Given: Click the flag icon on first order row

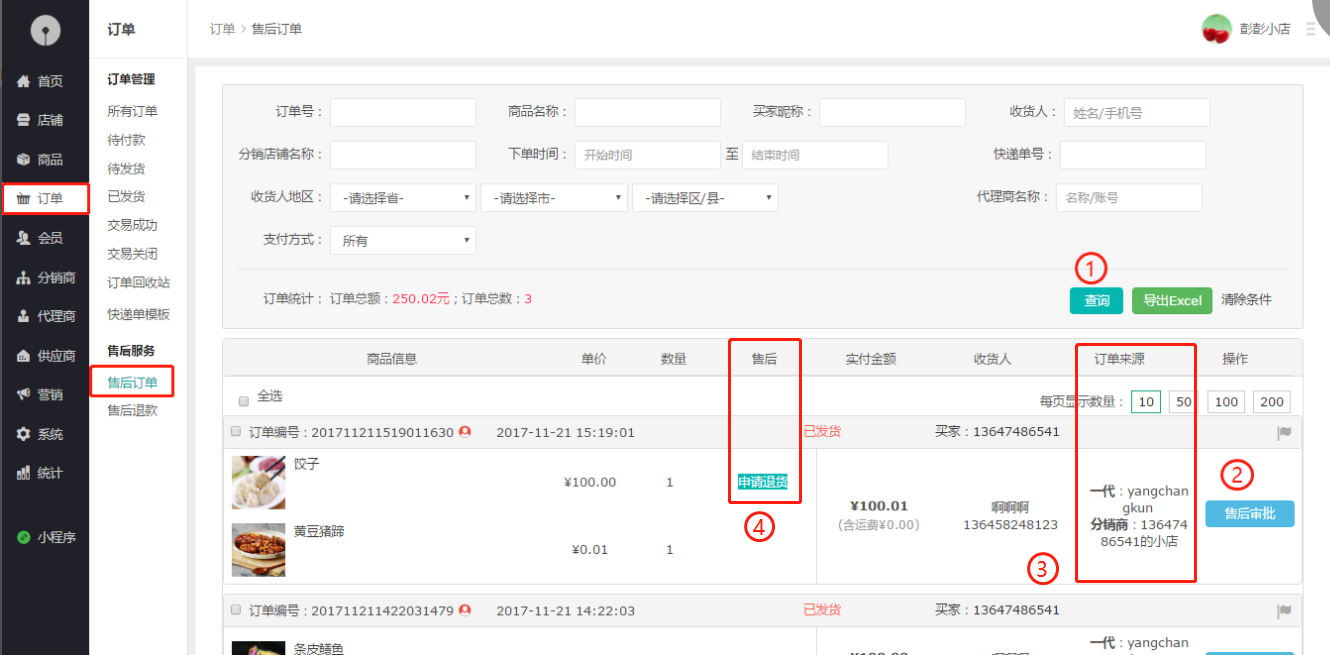Looking at the screenshot, I should [x=1285, y=433].
